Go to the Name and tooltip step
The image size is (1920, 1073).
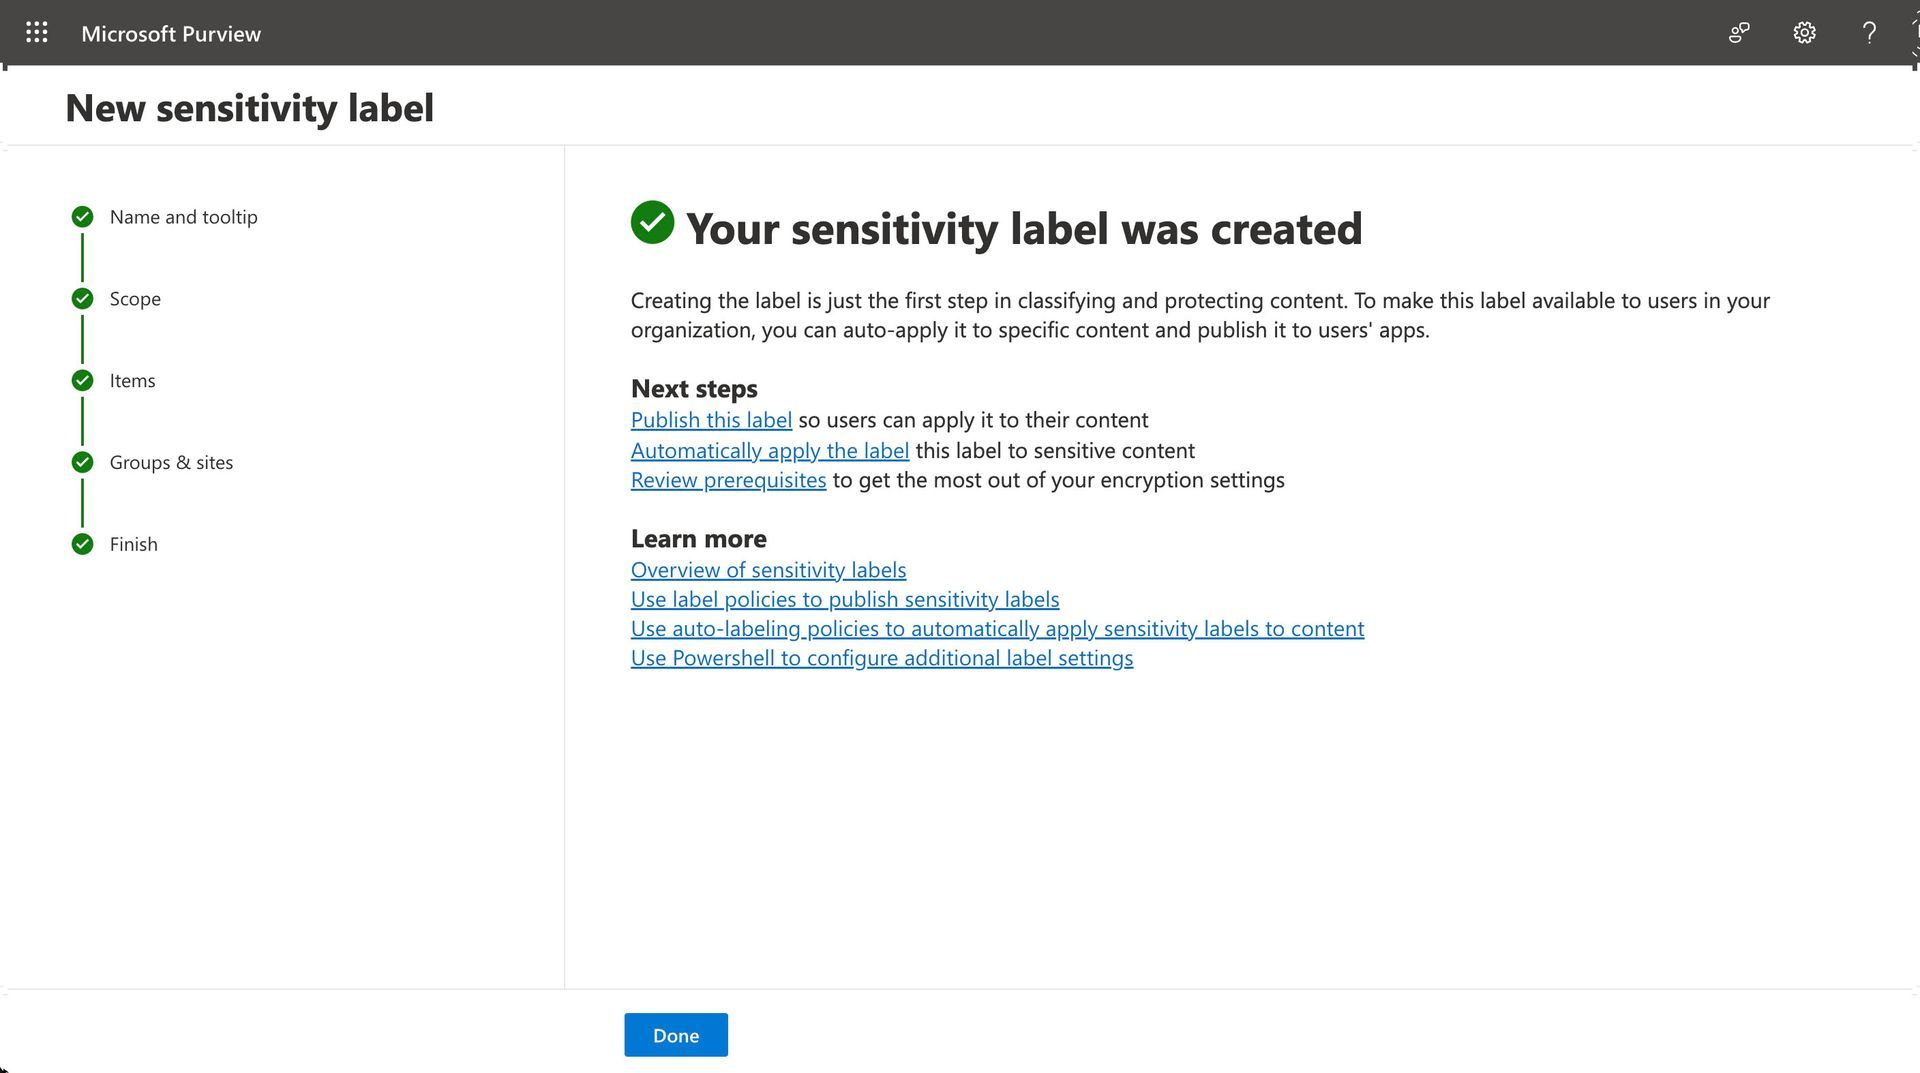coord(184,217)
